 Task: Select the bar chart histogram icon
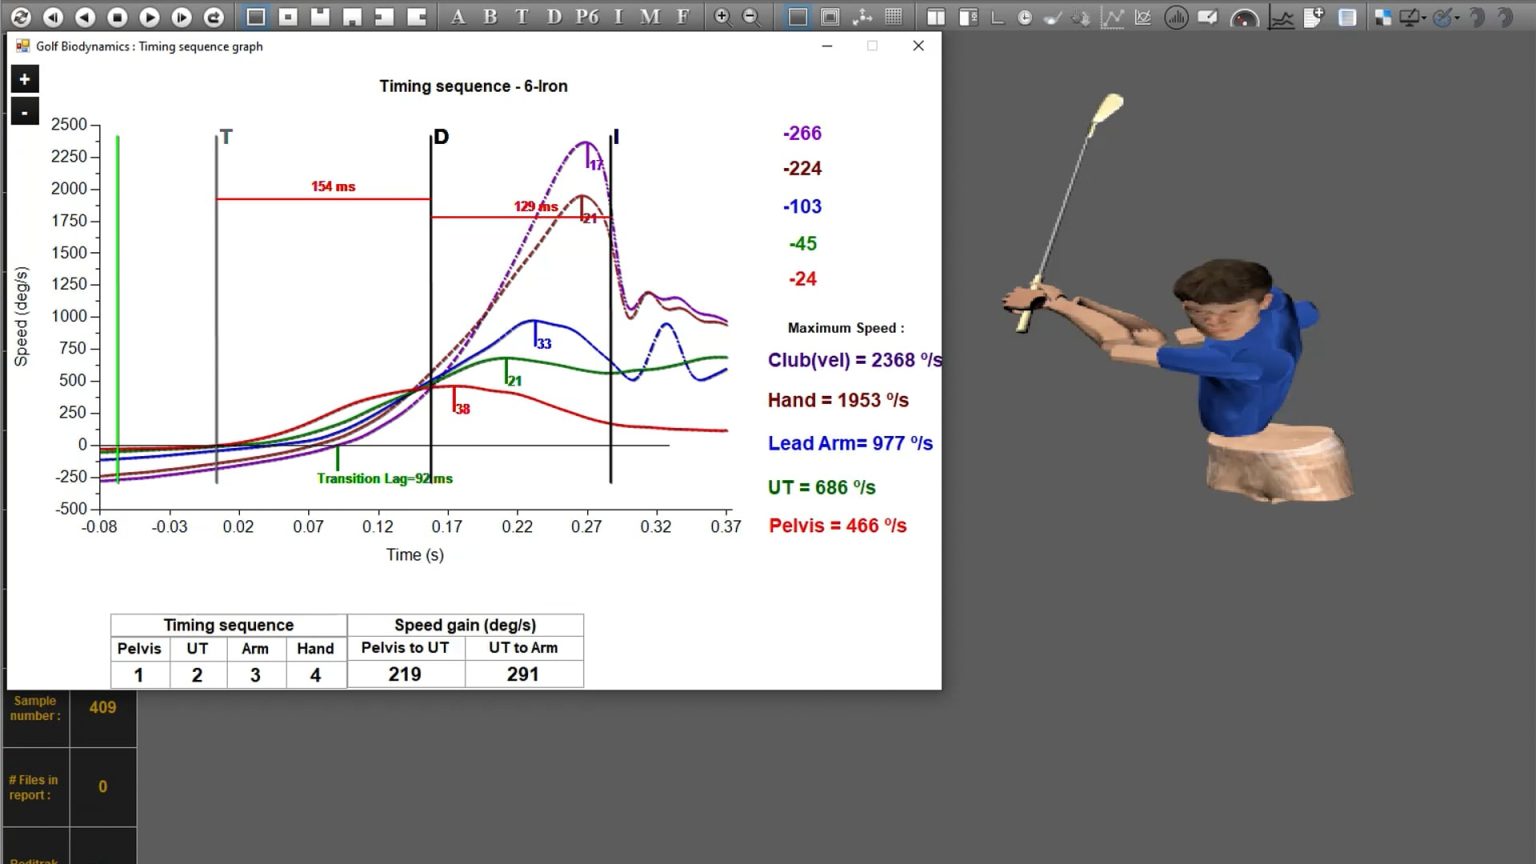(x=1177, y=17)
